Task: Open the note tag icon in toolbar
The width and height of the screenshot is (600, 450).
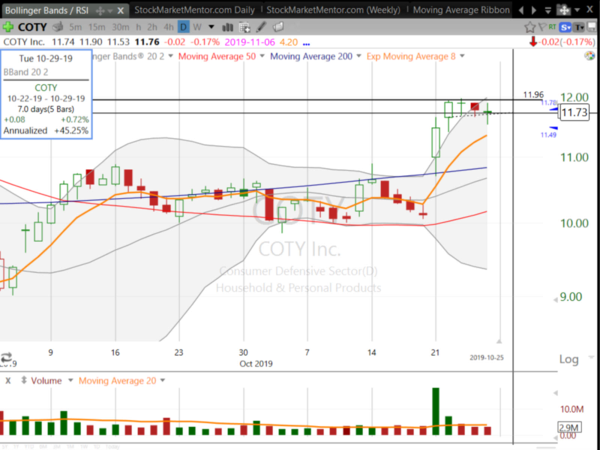Action: coord(279,27)
